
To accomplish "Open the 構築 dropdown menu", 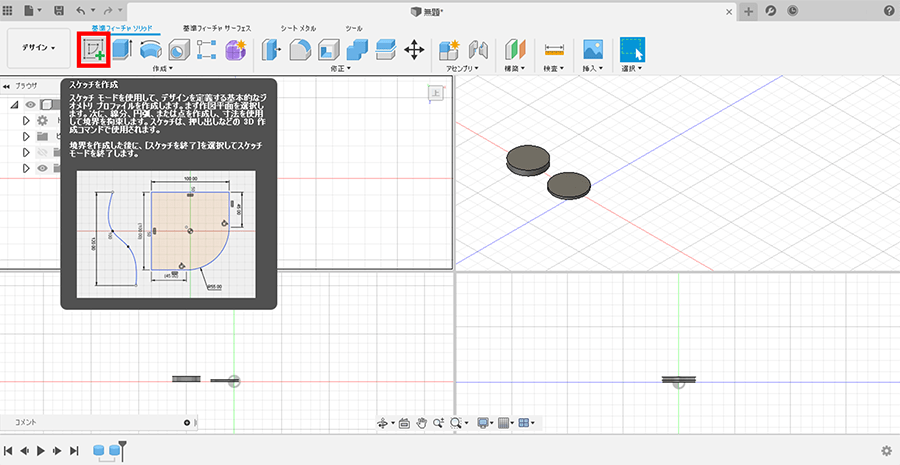I will point(514,68).
